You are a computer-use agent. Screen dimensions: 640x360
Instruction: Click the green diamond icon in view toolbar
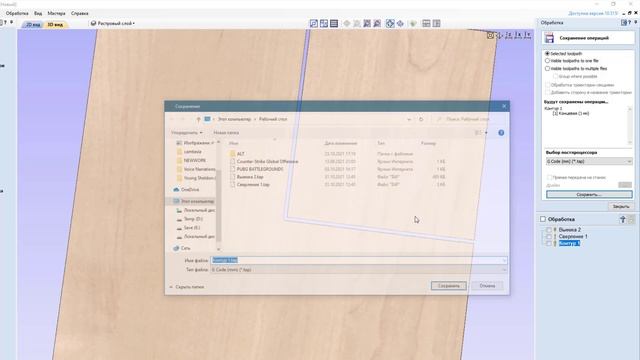(x=413, y=24)
